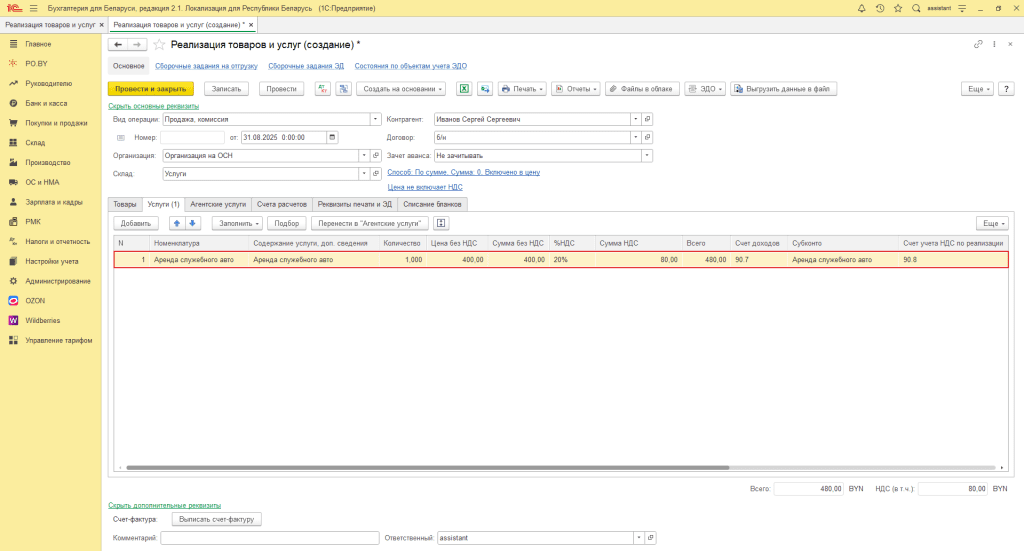Screen dimensions: 1024x551
Task: Click the Записать button
Action: pos(227,89)
